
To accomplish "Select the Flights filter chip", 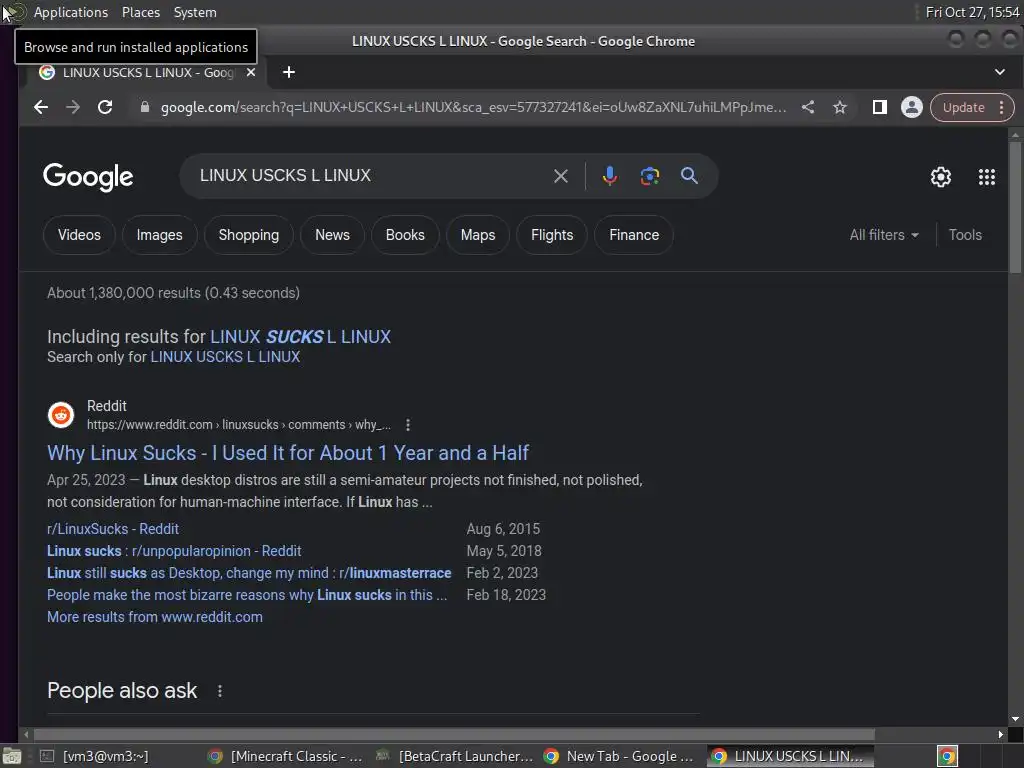I will [x=552, y=235].
